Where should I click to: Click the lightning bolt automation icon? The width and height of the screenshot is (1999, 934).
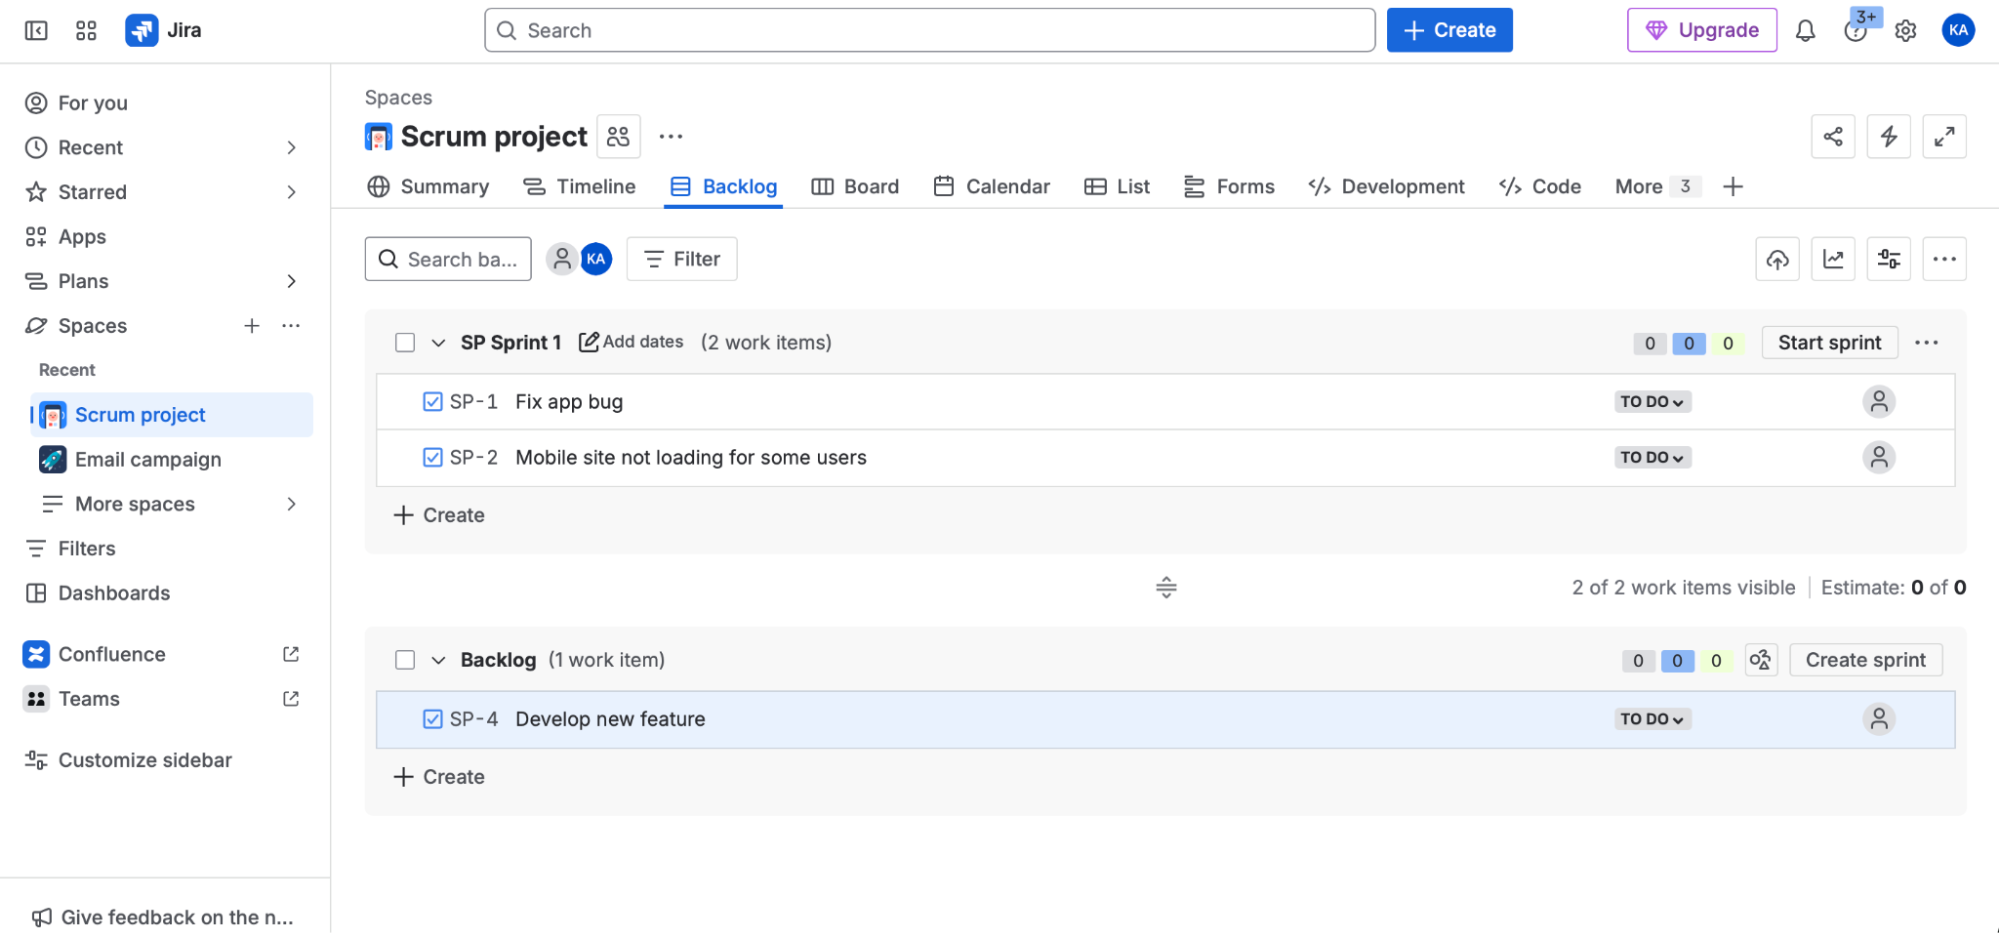coord(1888,136)
